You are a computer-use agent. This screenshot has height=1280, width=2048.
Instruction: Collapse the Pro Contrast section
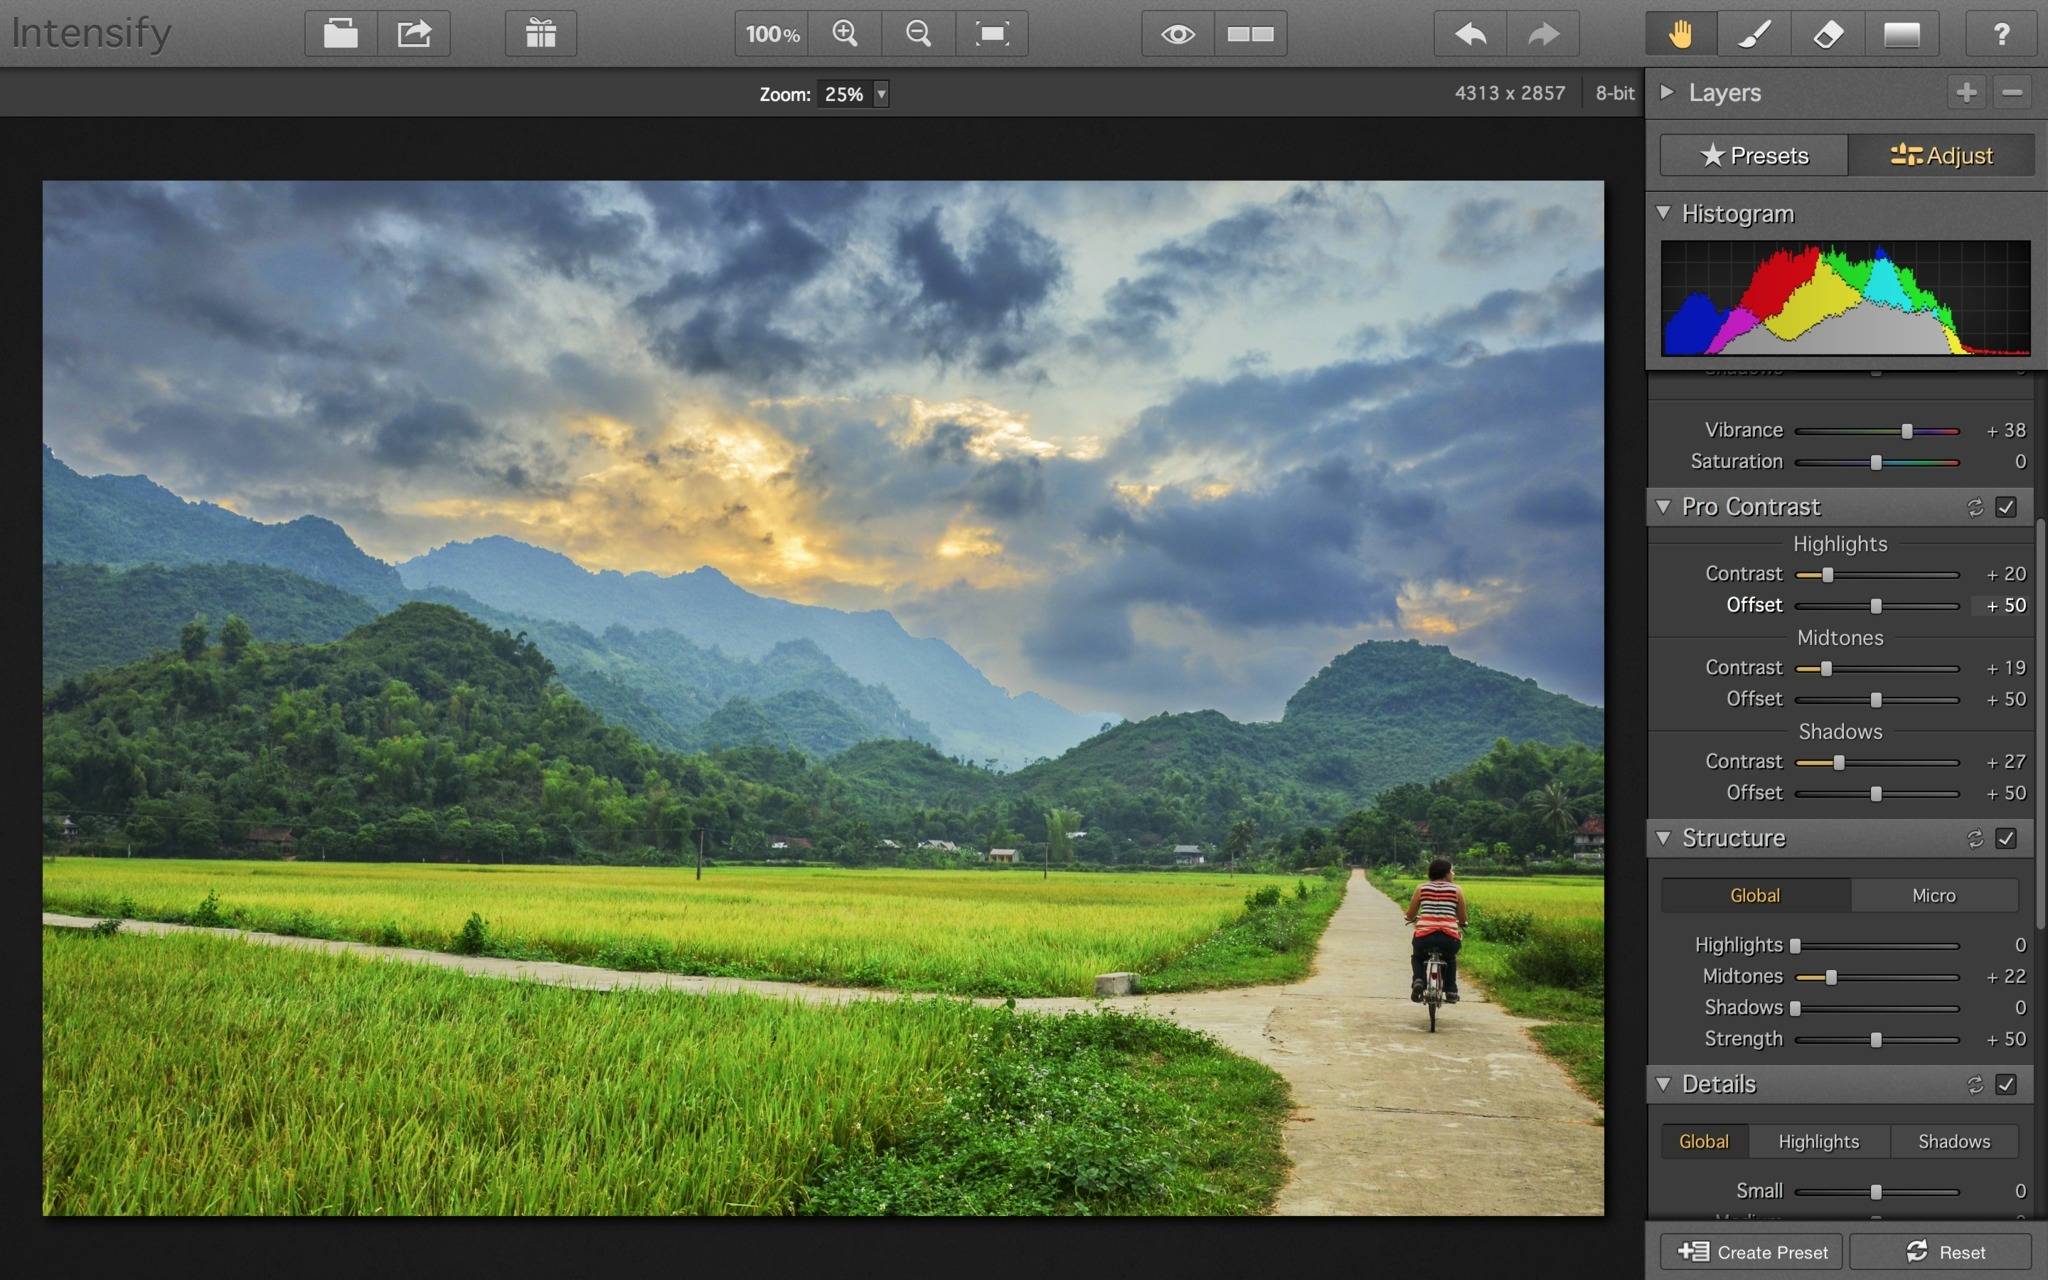1664,506
